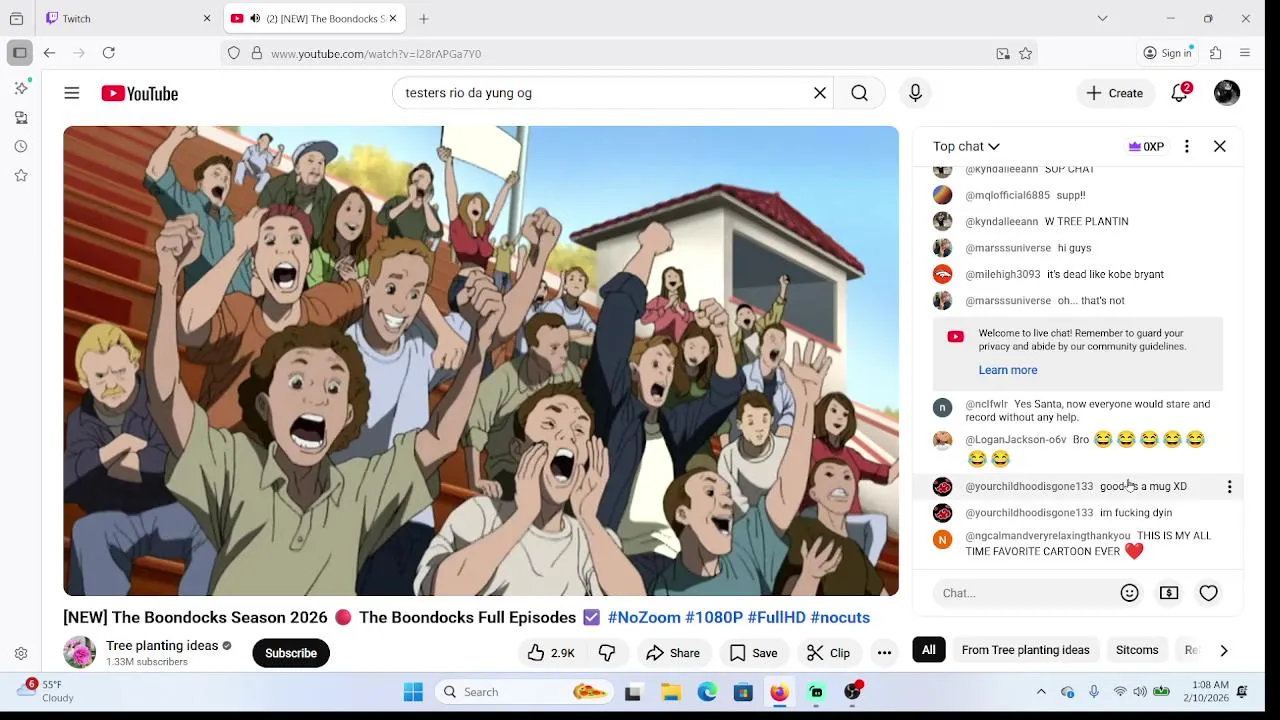Show site security padlock info
This screenshot has width=1280, height=720.
pyautogui.click(x=257, y=53)
